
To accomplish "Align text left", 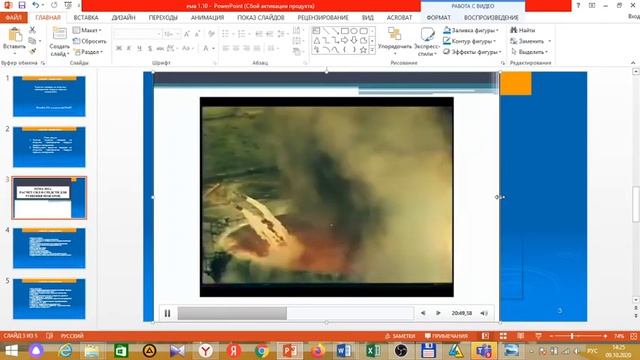I will click(226, 48).
